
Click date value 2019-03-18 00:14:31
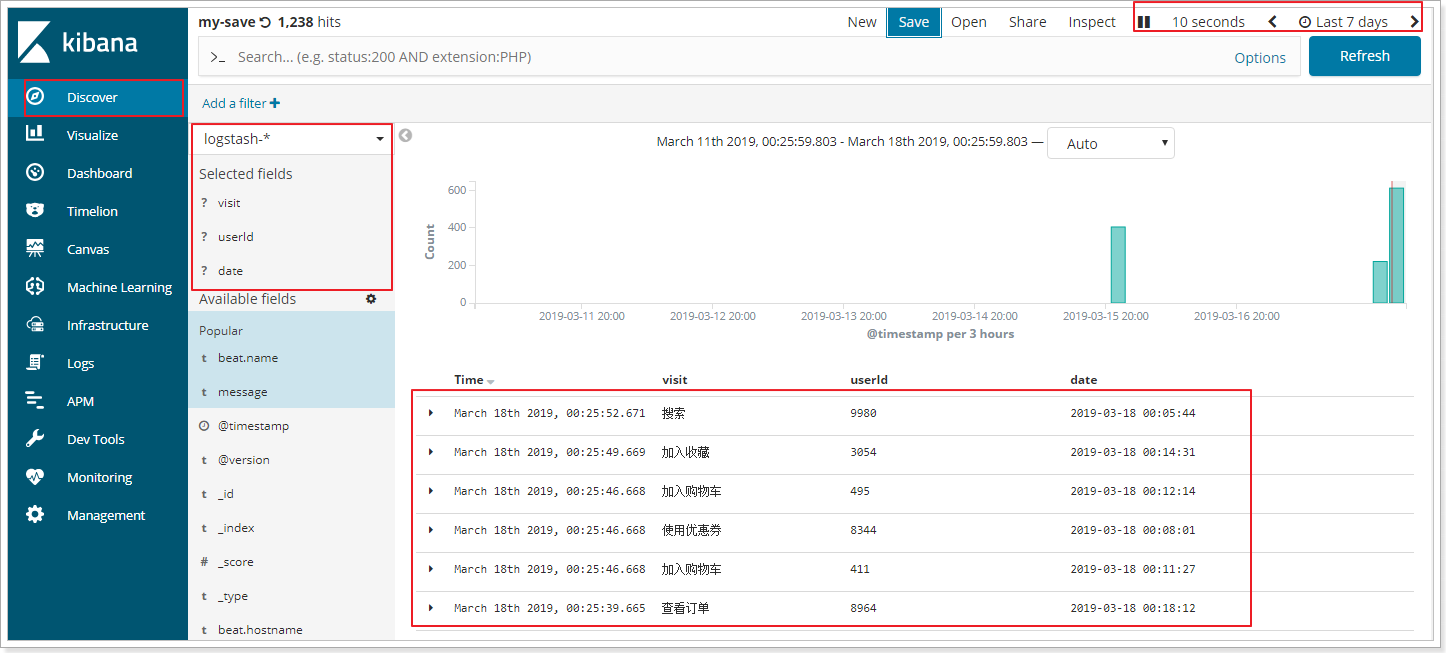pos(1132,452)
